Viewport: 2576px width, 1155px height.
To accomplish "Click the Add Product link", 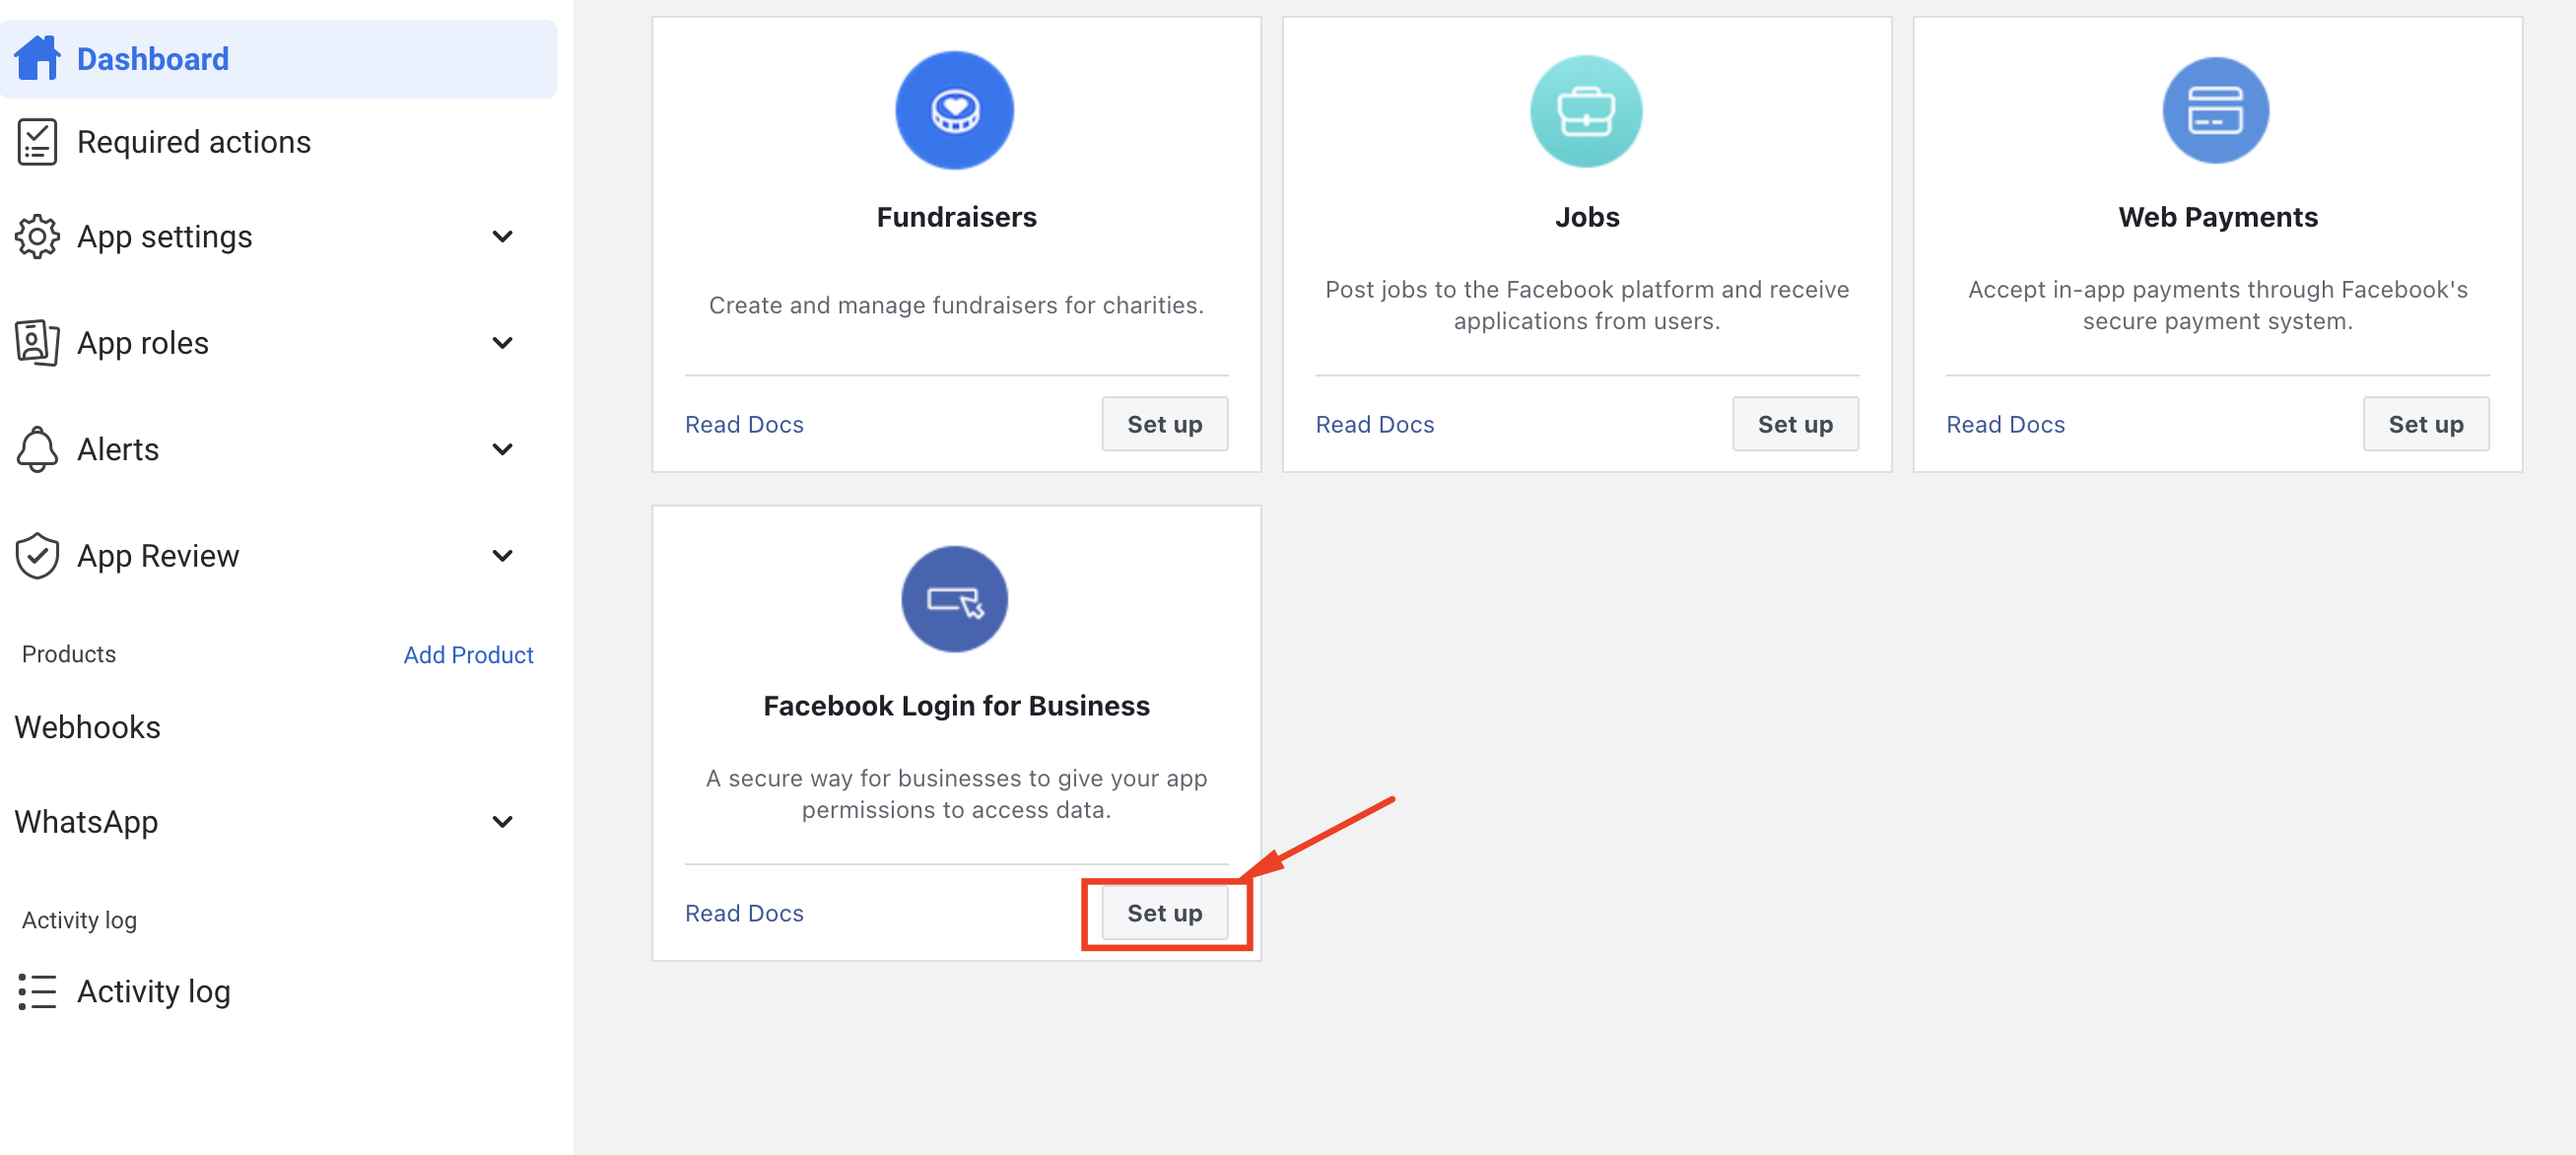I will tap(468, 654).
